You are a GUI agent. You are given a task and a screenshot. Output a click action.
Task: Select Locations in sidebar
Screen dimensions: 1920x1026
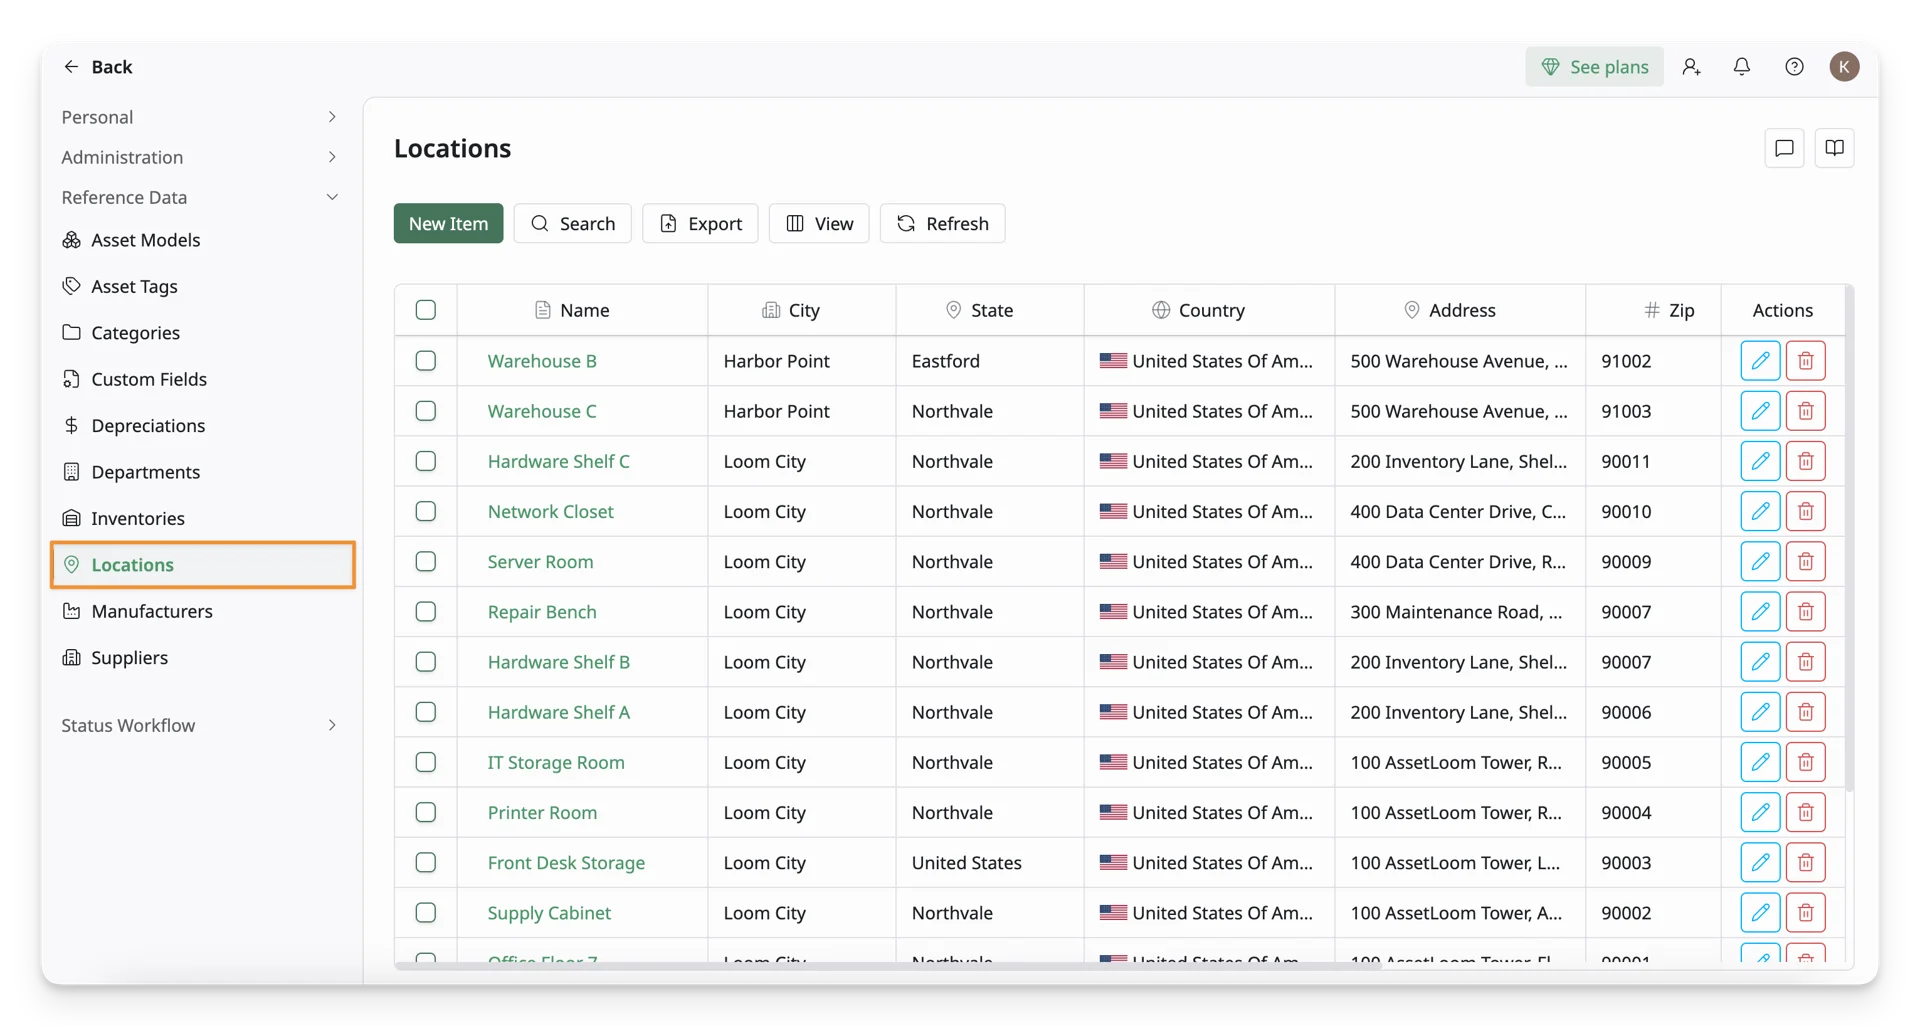pos(203,565)
